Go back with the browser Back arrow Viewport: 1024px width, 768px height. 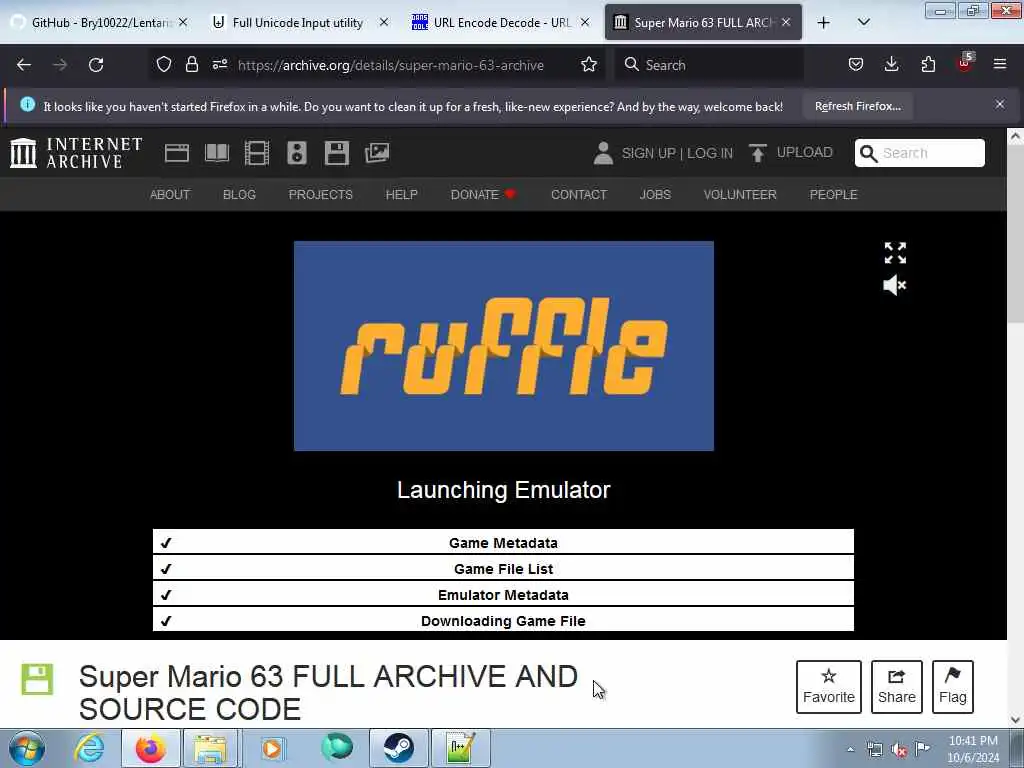24,65
